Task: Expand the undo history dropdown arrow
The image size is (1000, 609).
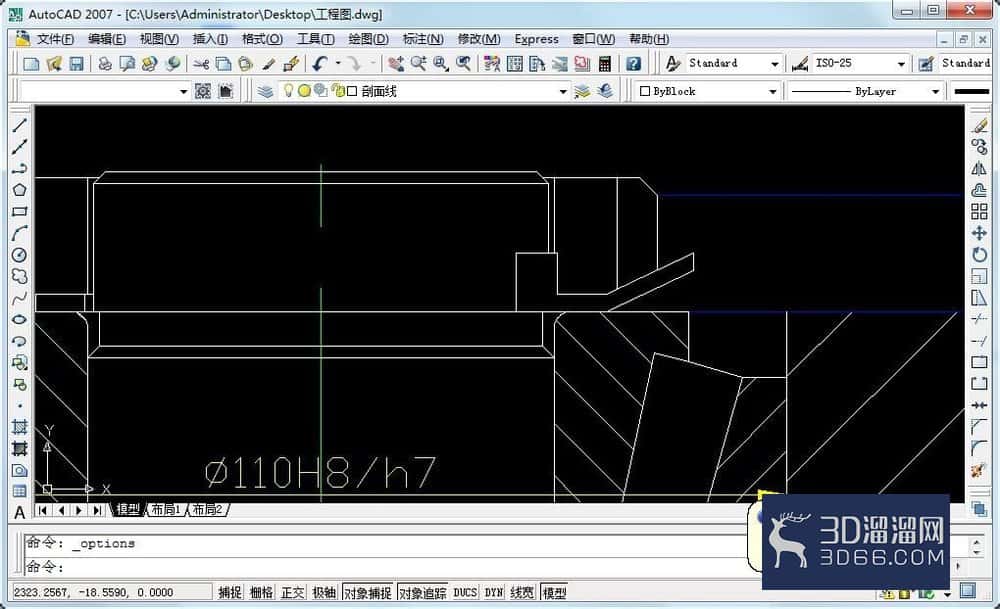Action: [338, 63]
